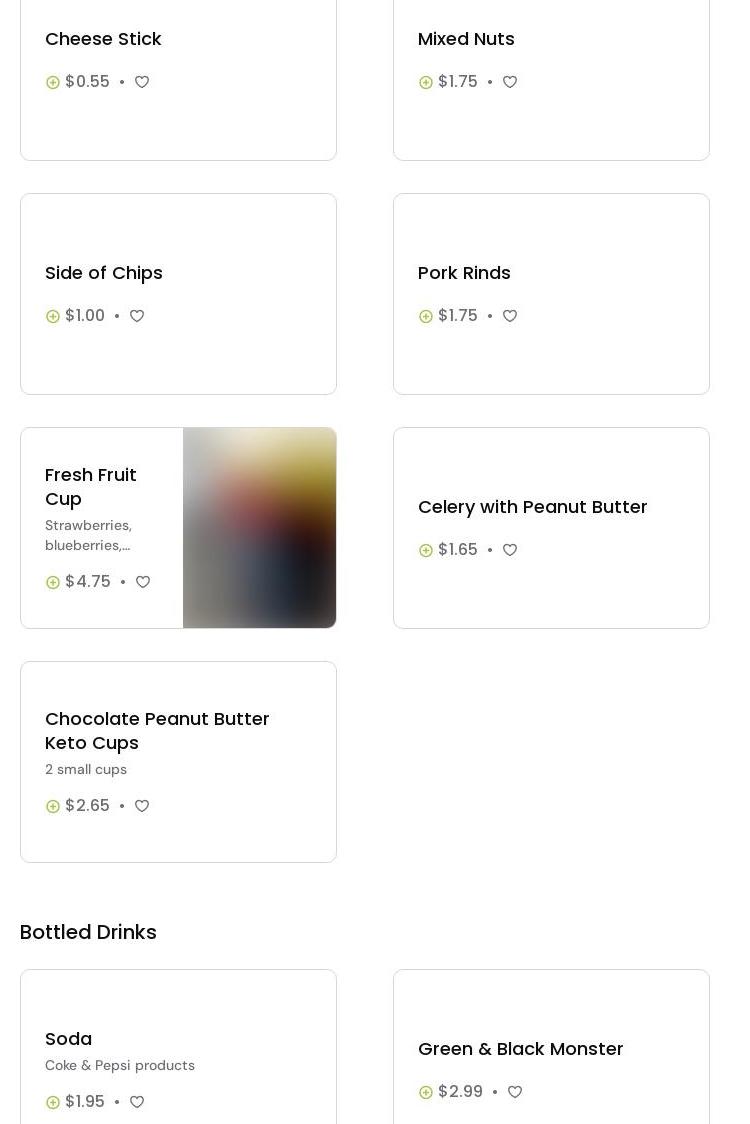Open Chocolate Peanut Butter Keto Cups item

(x=157, y=730)
